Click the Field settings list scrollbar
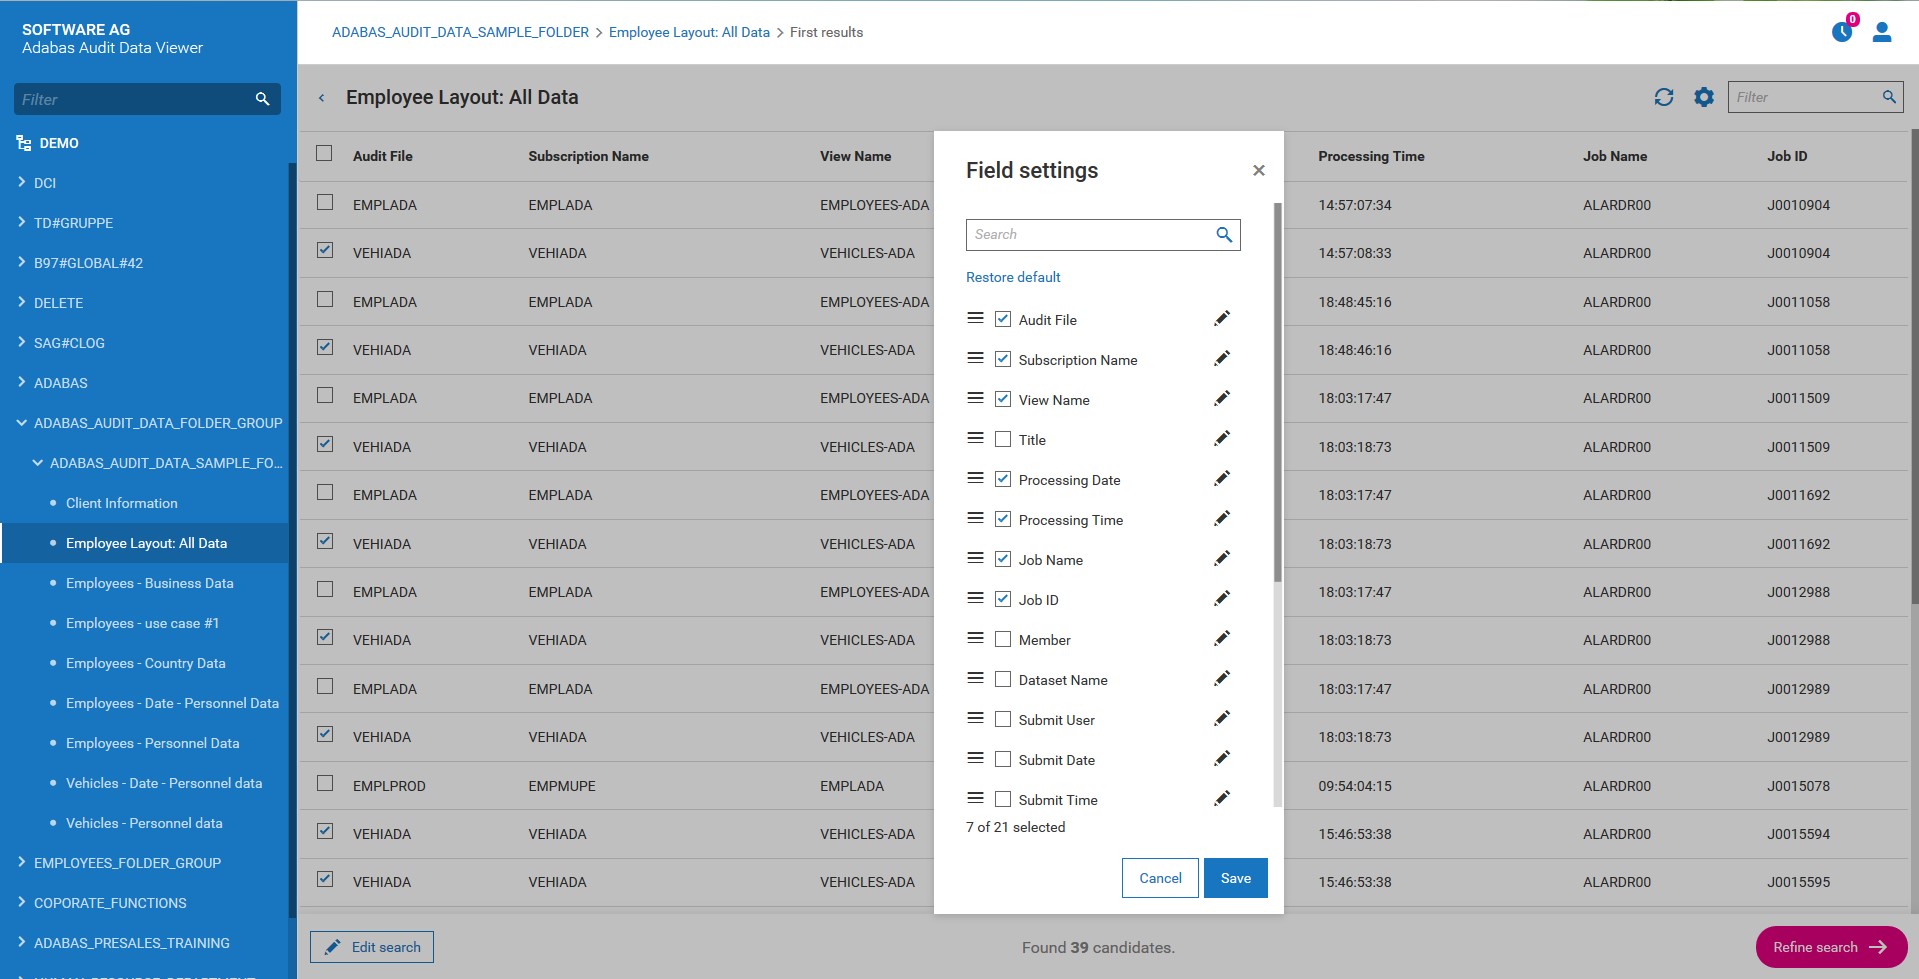The height and width of the screenshot is (979, 1919). point(1277,392)
